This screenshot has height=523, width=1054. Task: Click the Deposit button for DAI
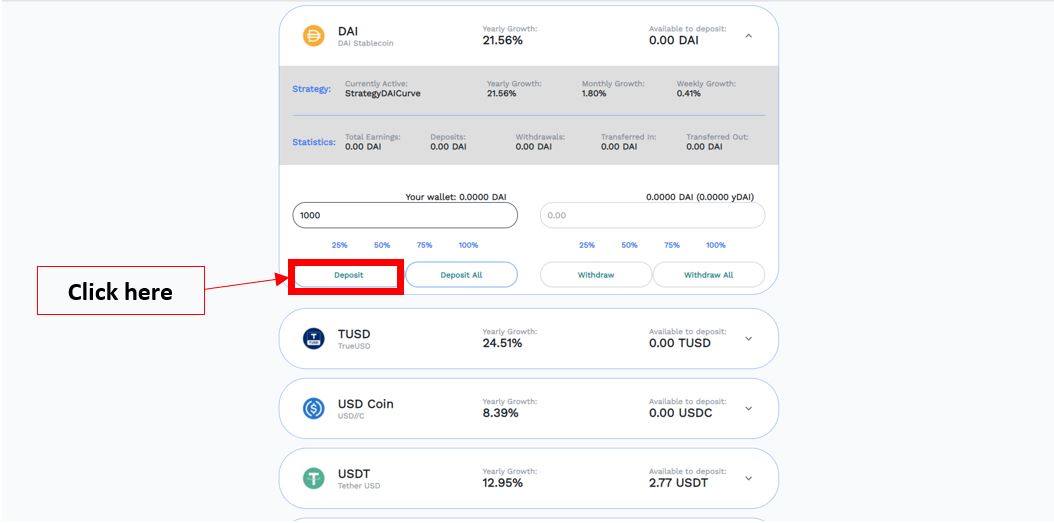coord(348,275)
